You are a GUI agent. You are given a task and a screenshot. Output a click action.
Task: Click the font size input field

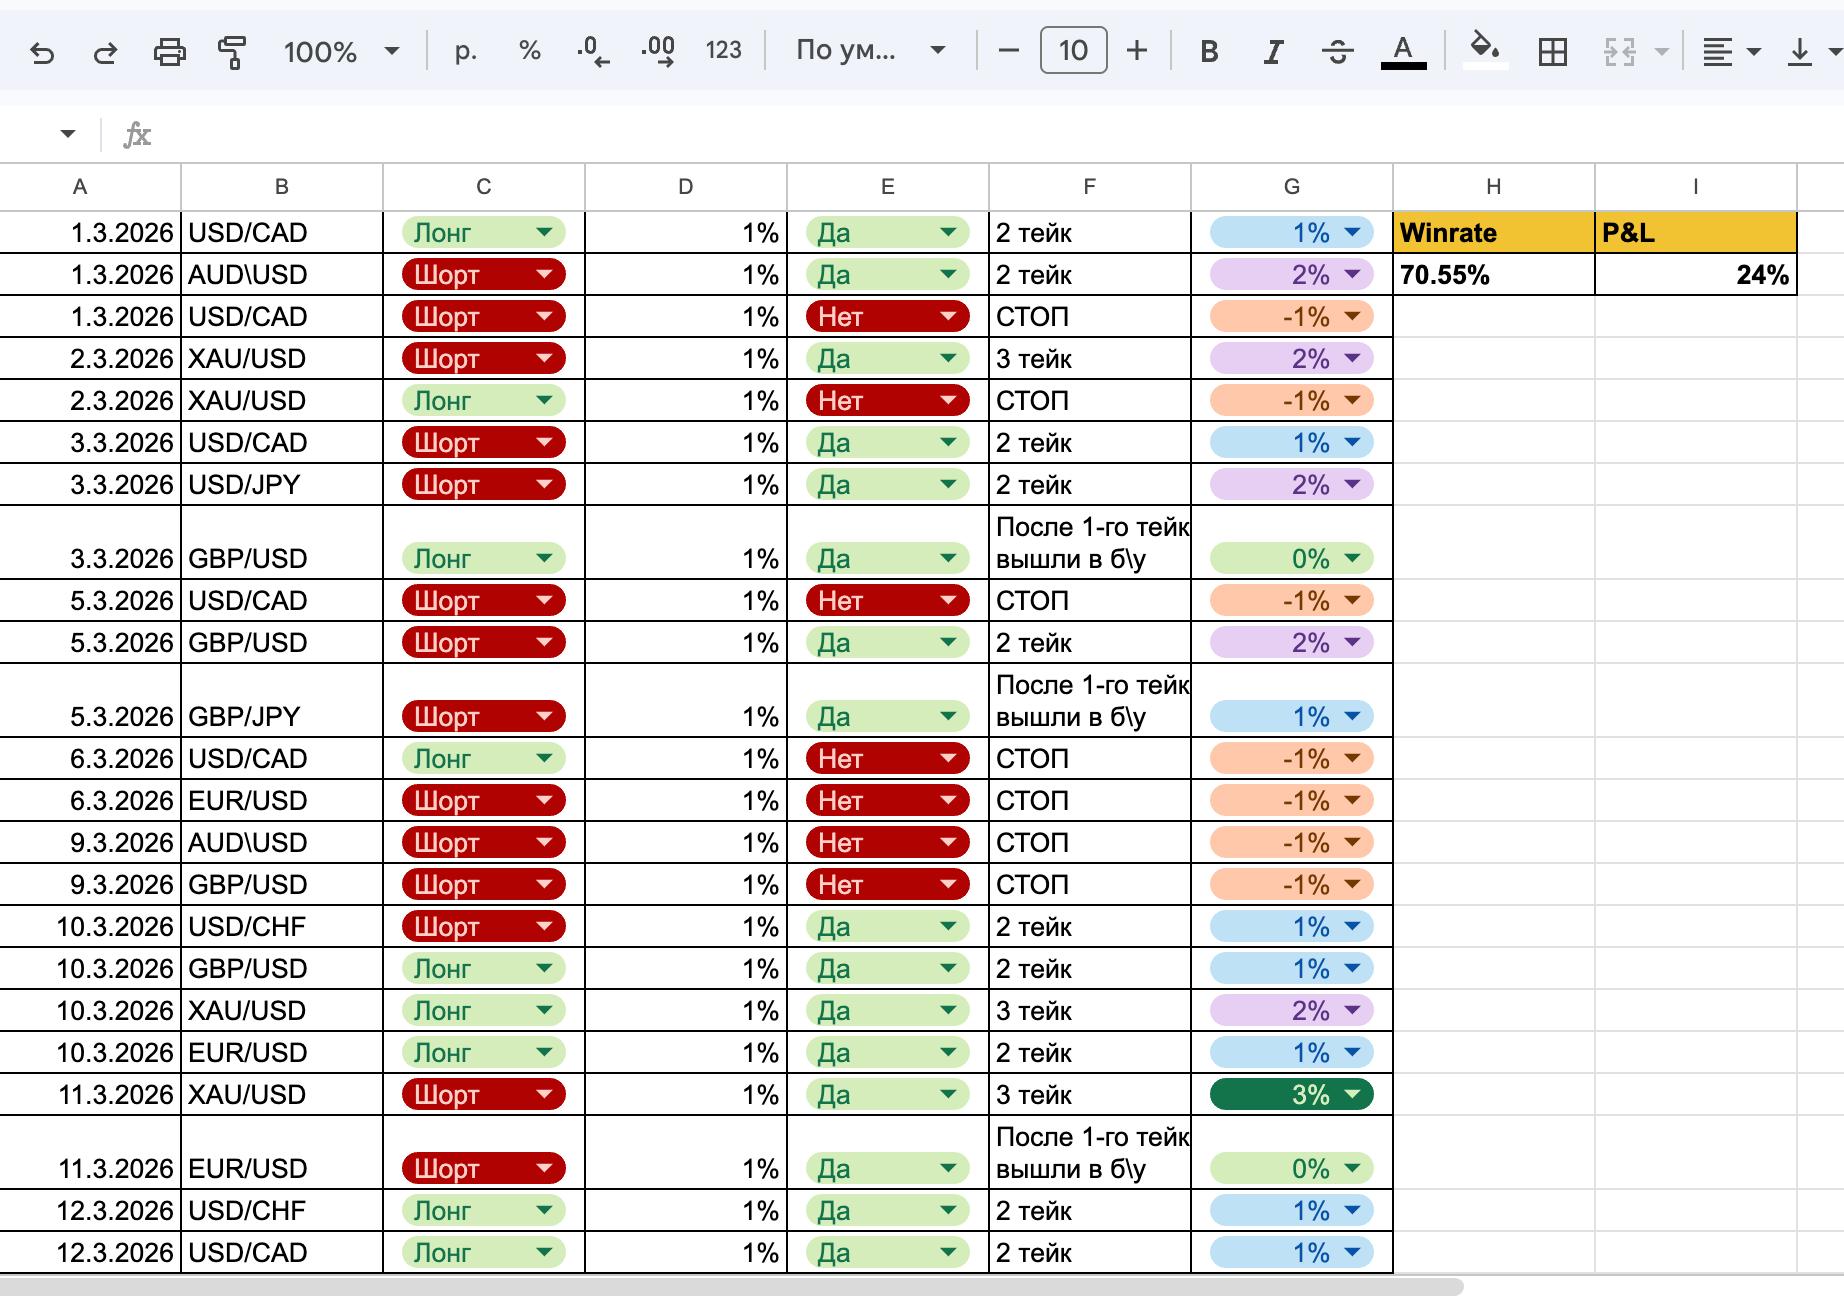1073,51
